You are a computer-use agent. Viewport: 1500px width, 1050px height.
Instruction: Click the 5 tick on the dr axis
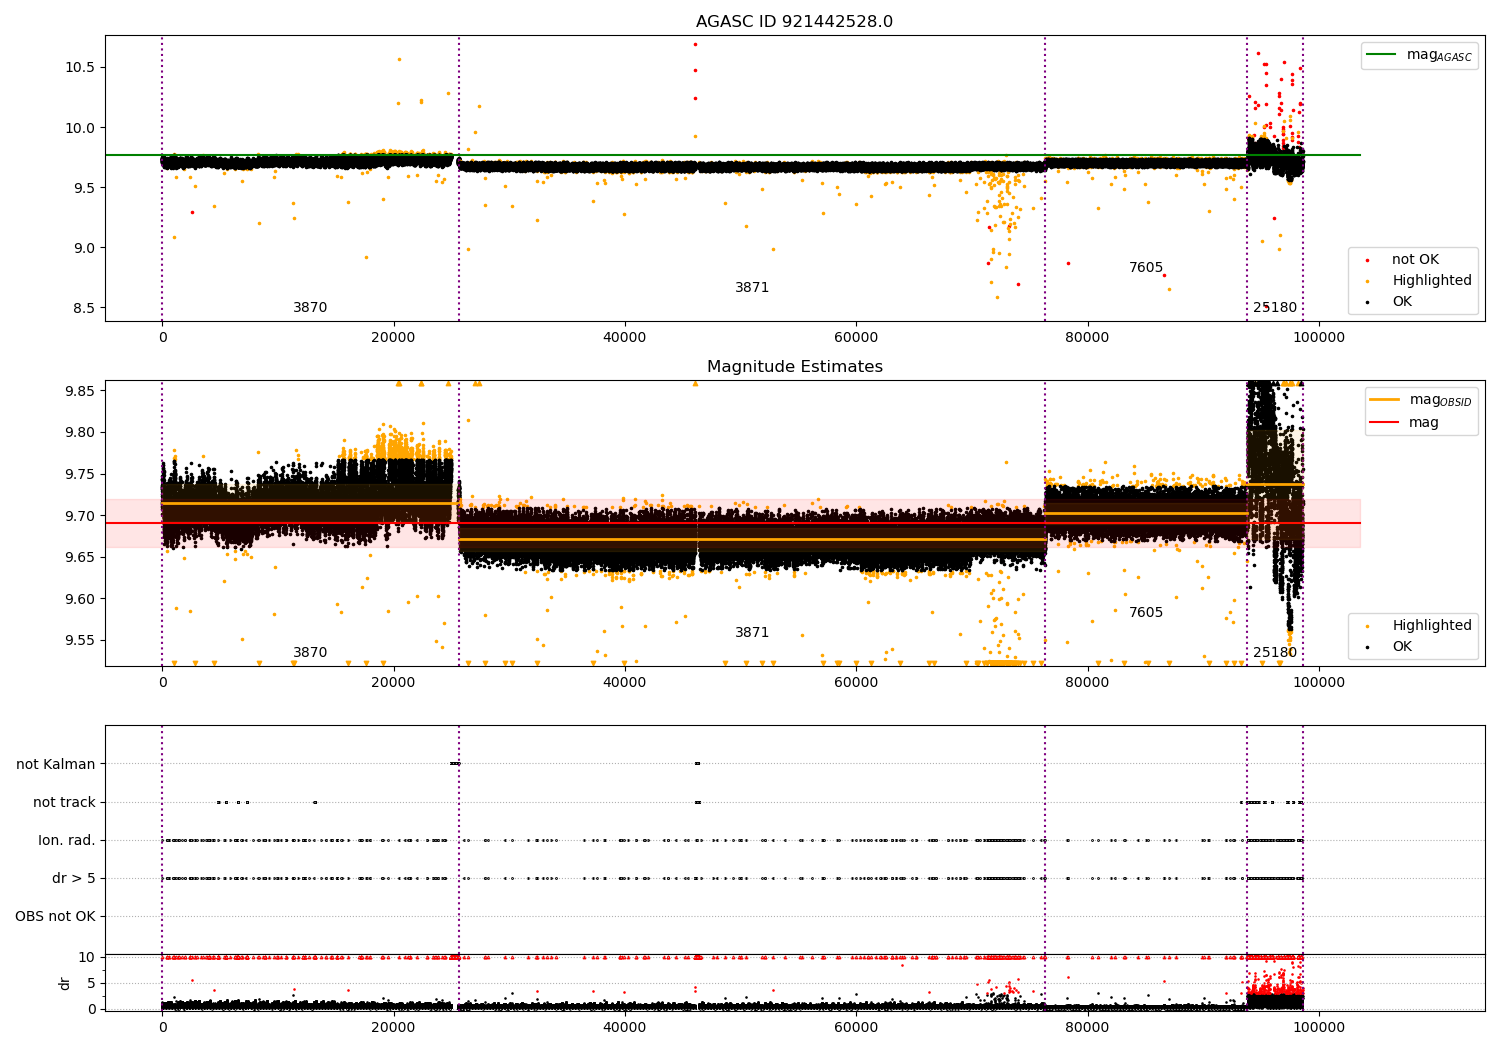pyautogui.click(x=92, y=983)
